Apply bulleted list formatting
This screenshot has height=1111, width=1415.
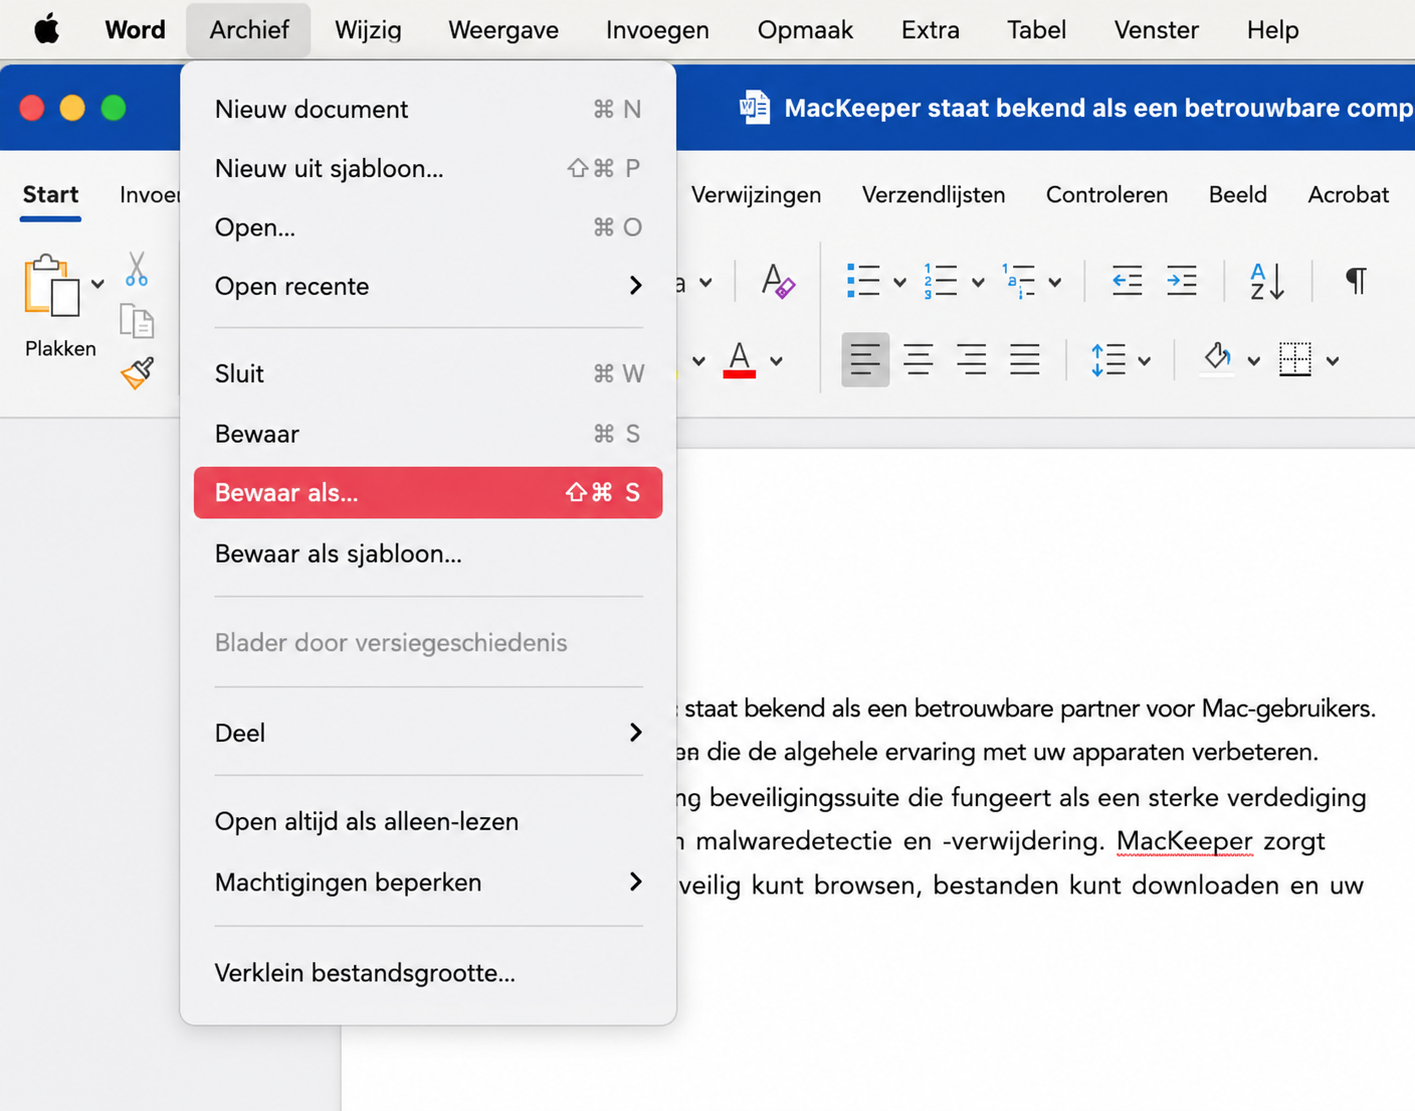coord(863,281)
